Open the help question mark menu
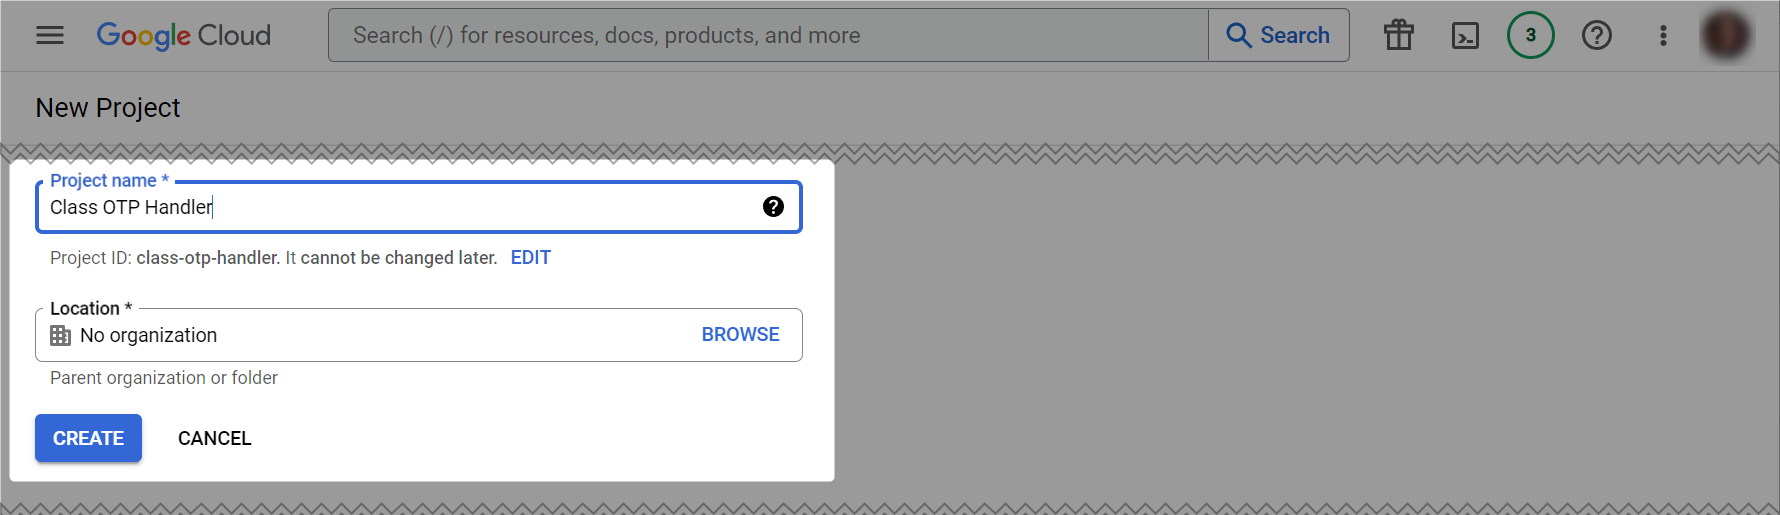The width and height of the screenshot is (1780, 515). pyautogui.click(x=1597, y=35)
